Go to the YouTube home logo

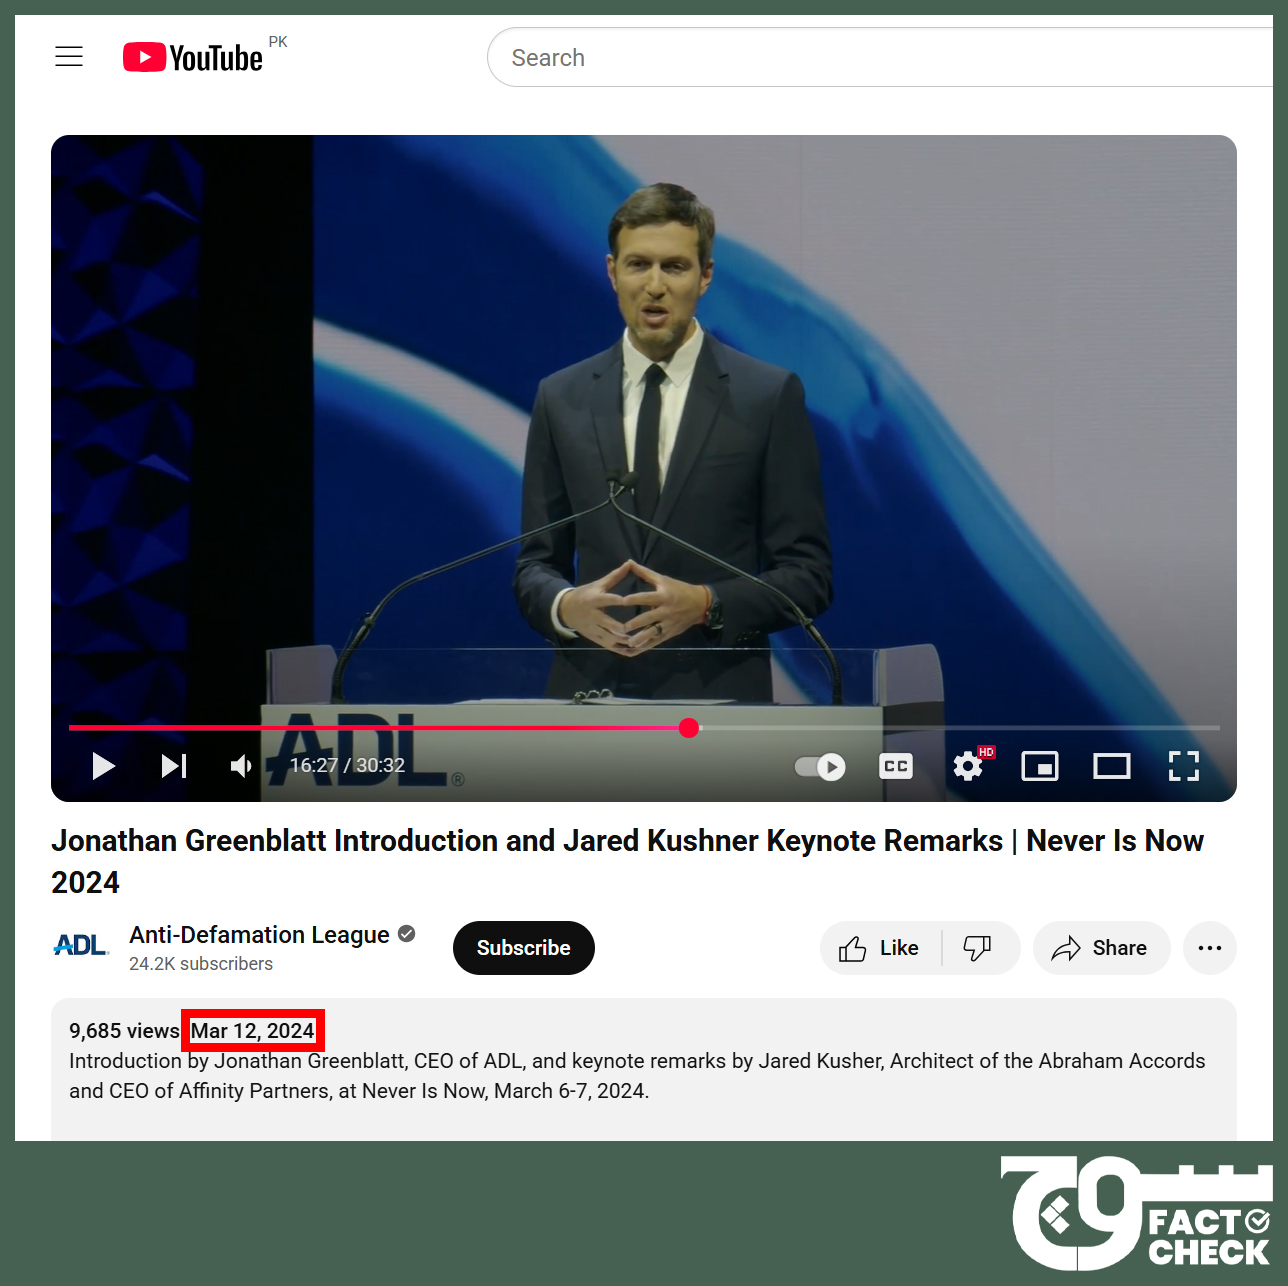click(x=193, y=57)
